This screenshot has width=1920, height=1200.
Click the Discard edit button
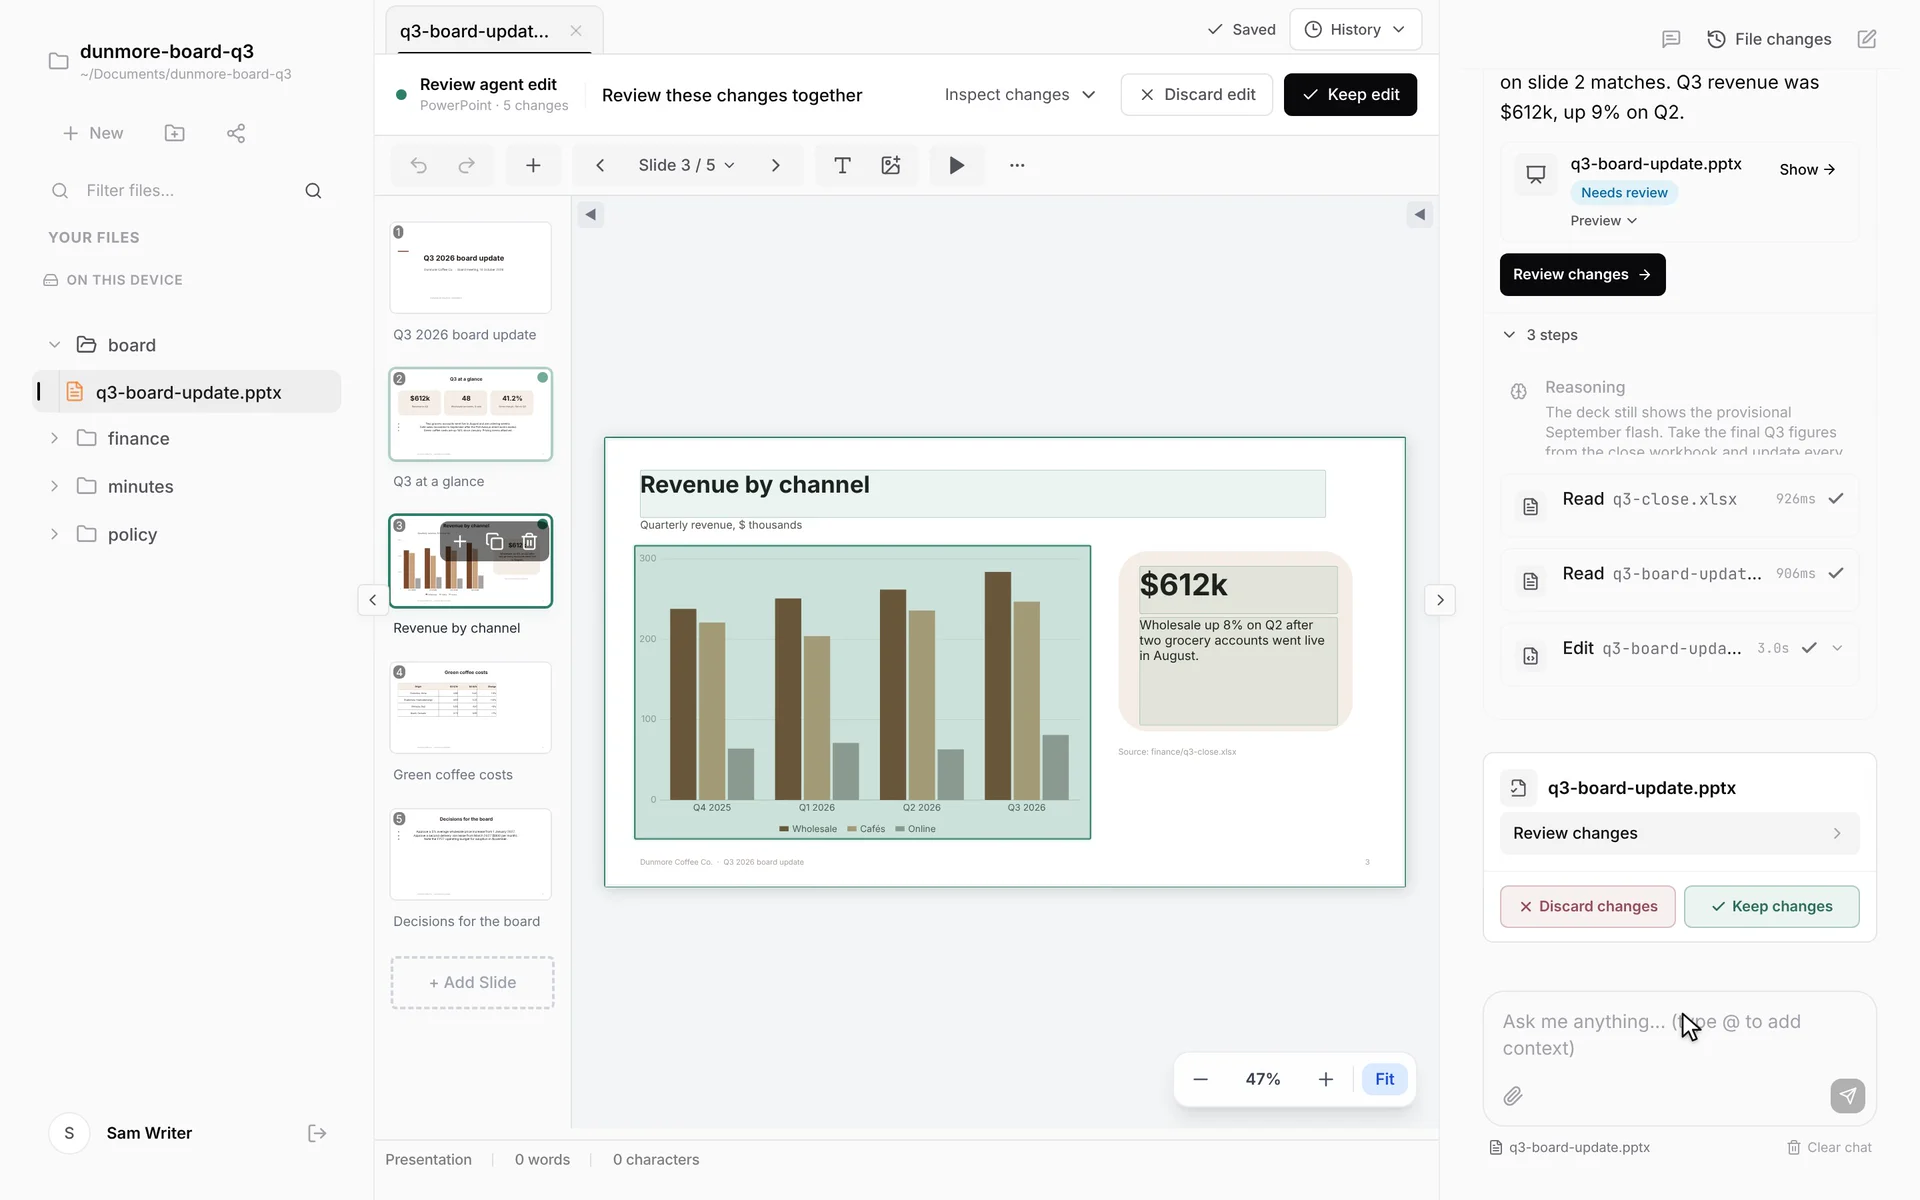point(1197,95)
